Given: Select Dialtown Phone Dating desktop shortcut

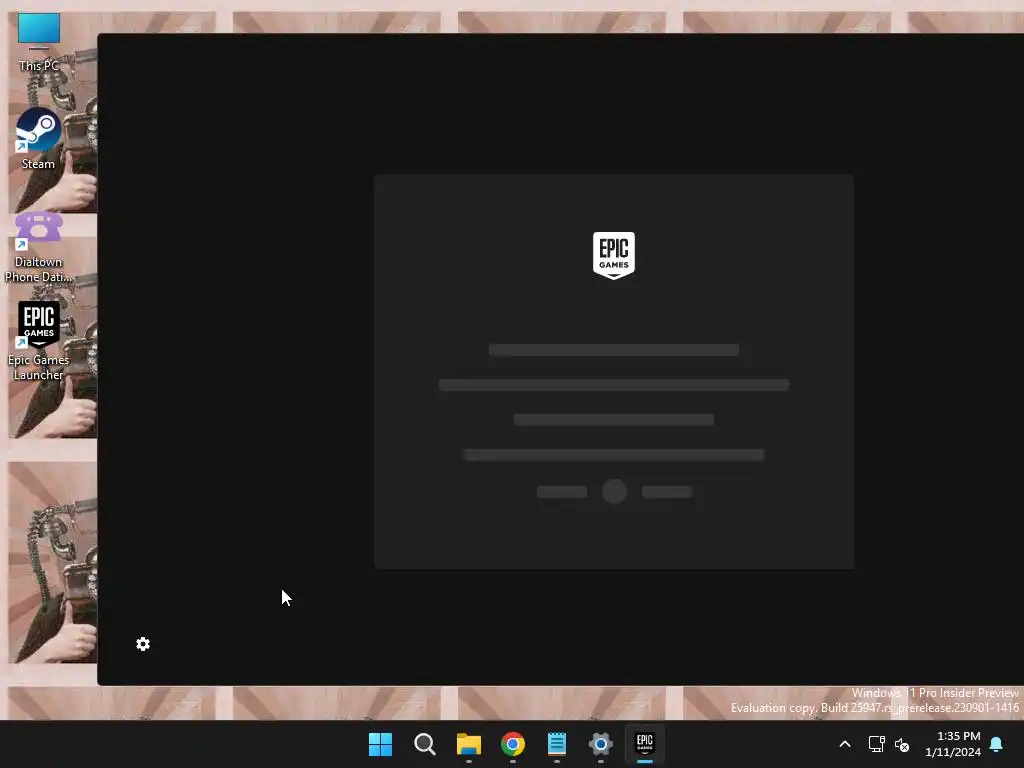Looking at the screenshot, I should pyautogui.click(x=39, y=248).
